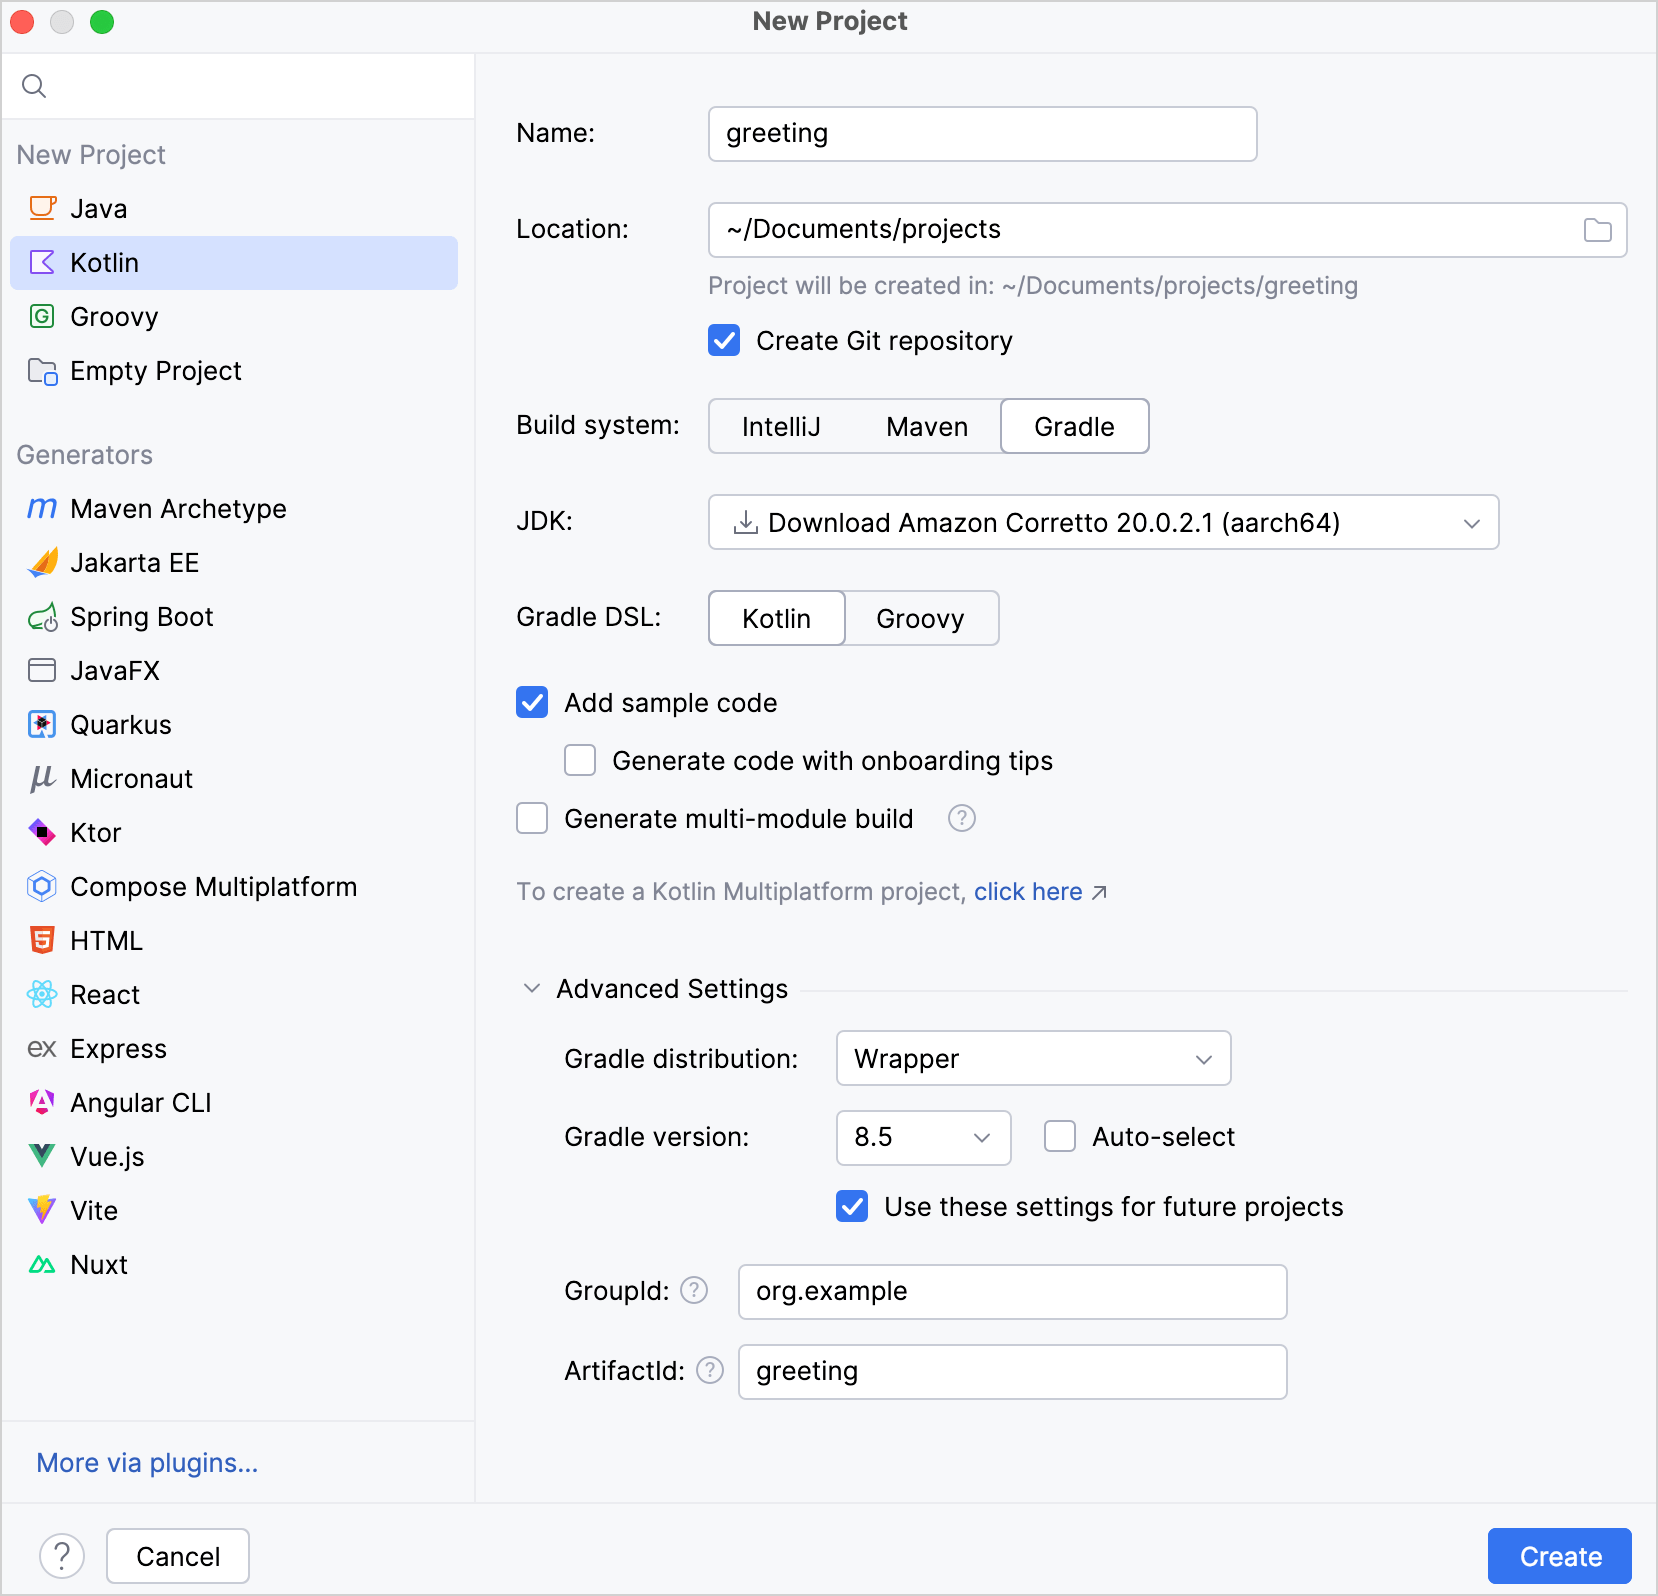Select the Vue.js generator icon
Viewport: 1658px width, 1596px height.
point(42,1156)
